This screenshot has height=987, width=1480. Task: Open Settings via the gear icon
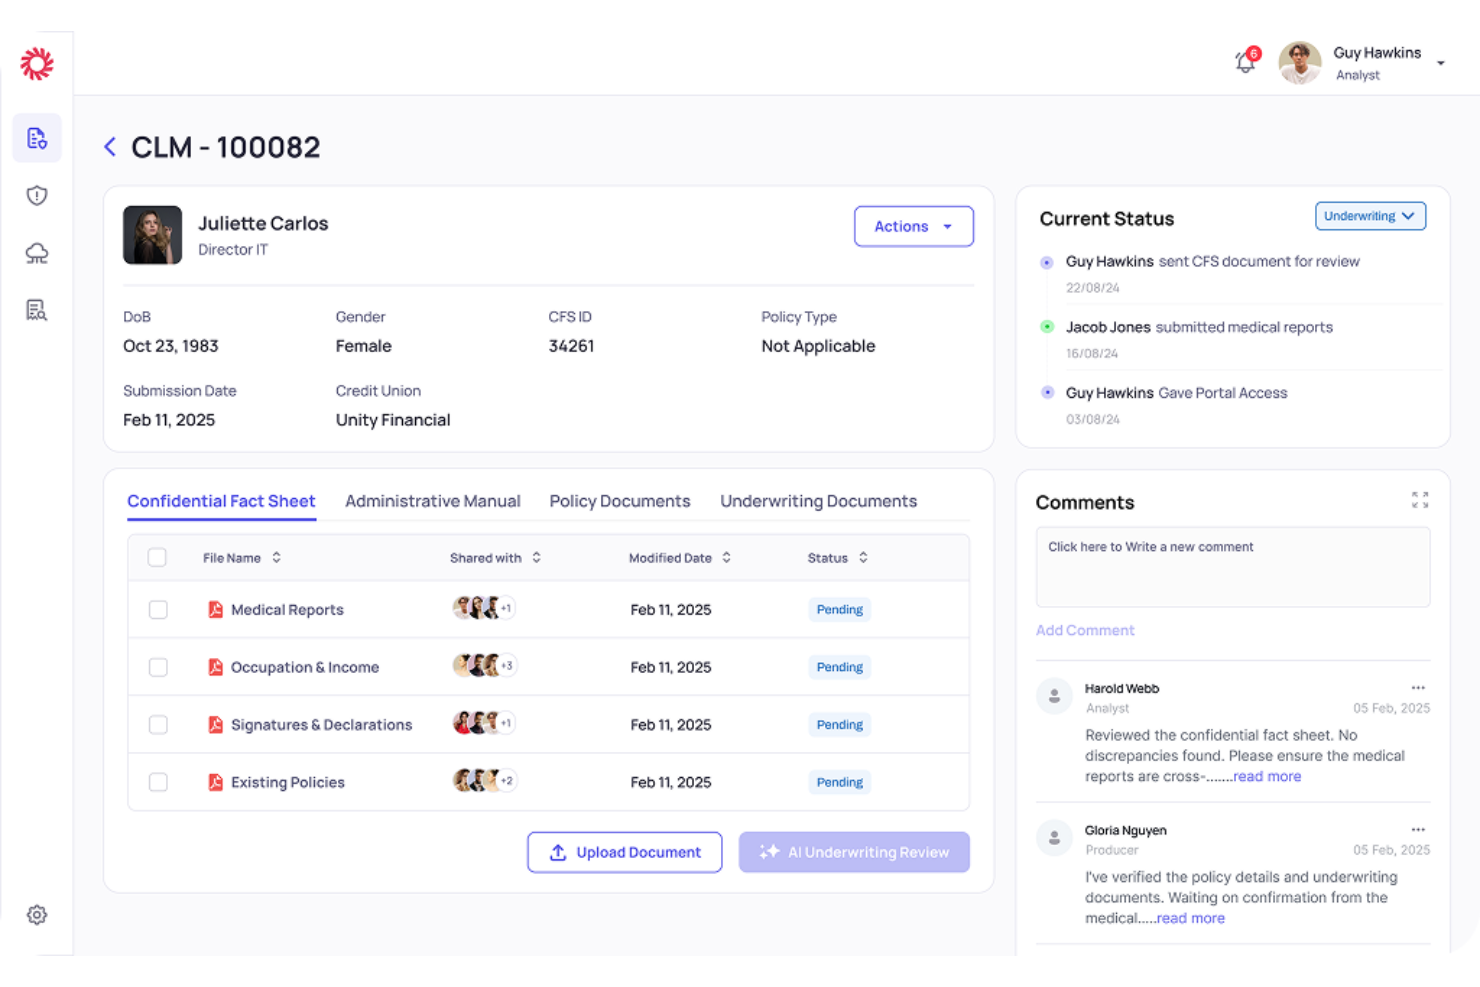pyautogui.click(x=36, y=914)
